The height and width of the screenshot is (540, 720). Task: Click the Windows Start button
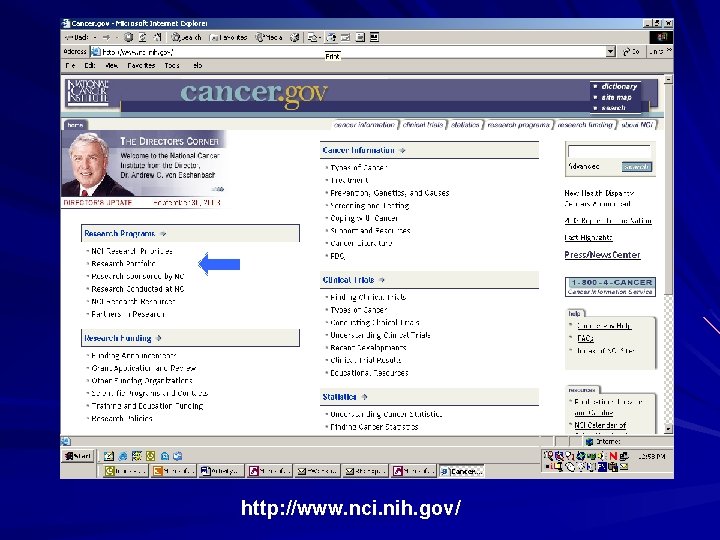78,456
